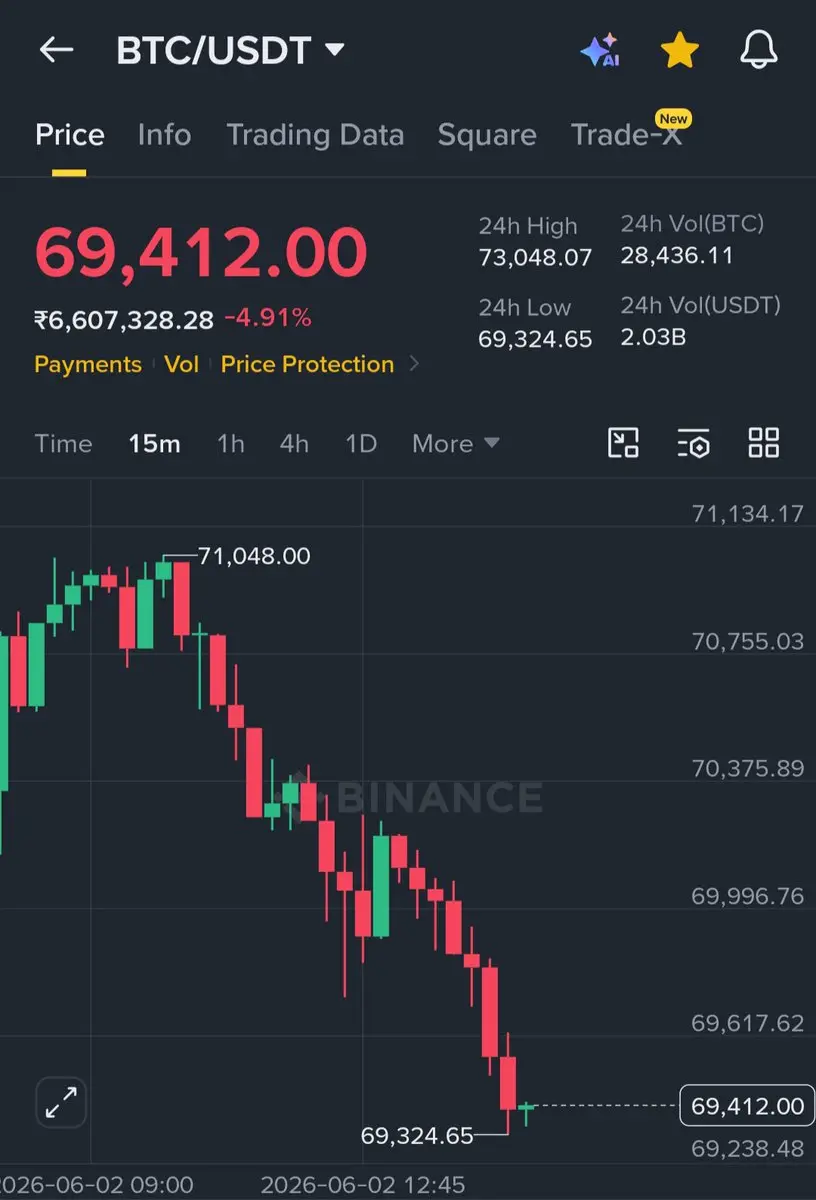Open the chart drawing tools icon

[x=624, y=442]
